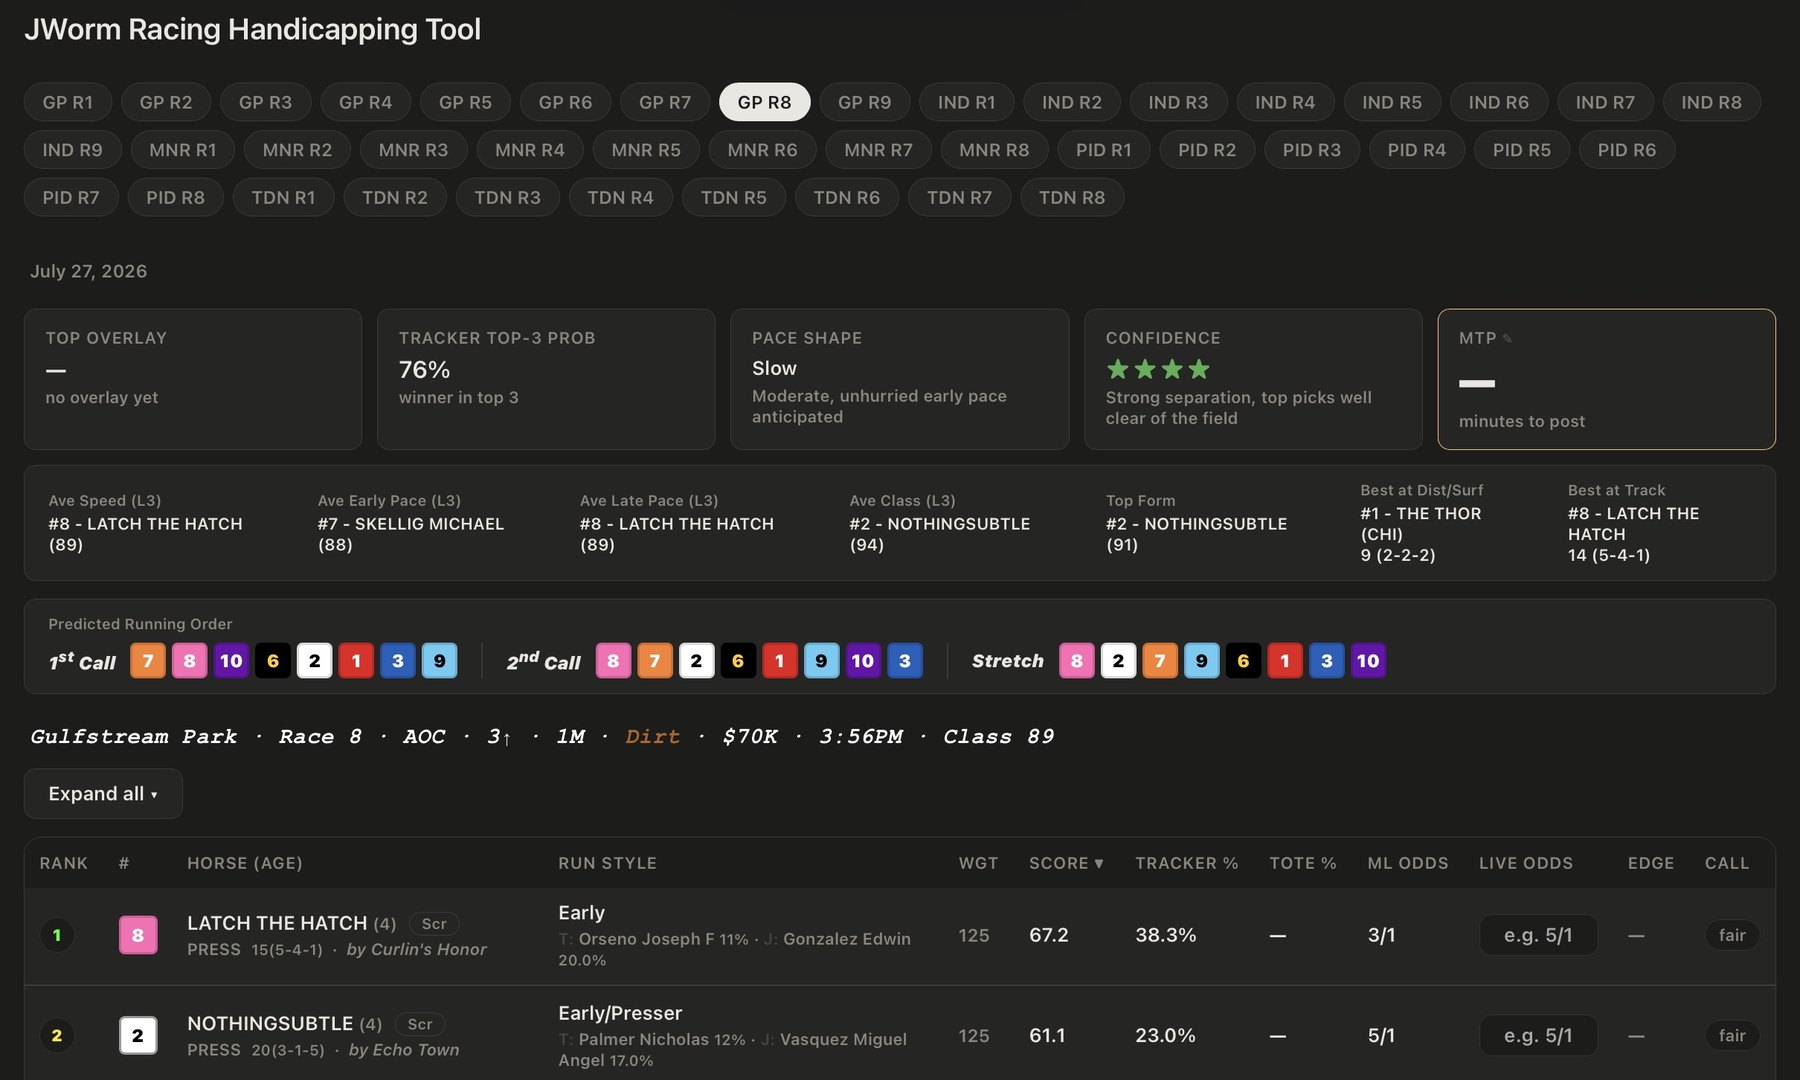Click the ML Odds column header

1408,863
